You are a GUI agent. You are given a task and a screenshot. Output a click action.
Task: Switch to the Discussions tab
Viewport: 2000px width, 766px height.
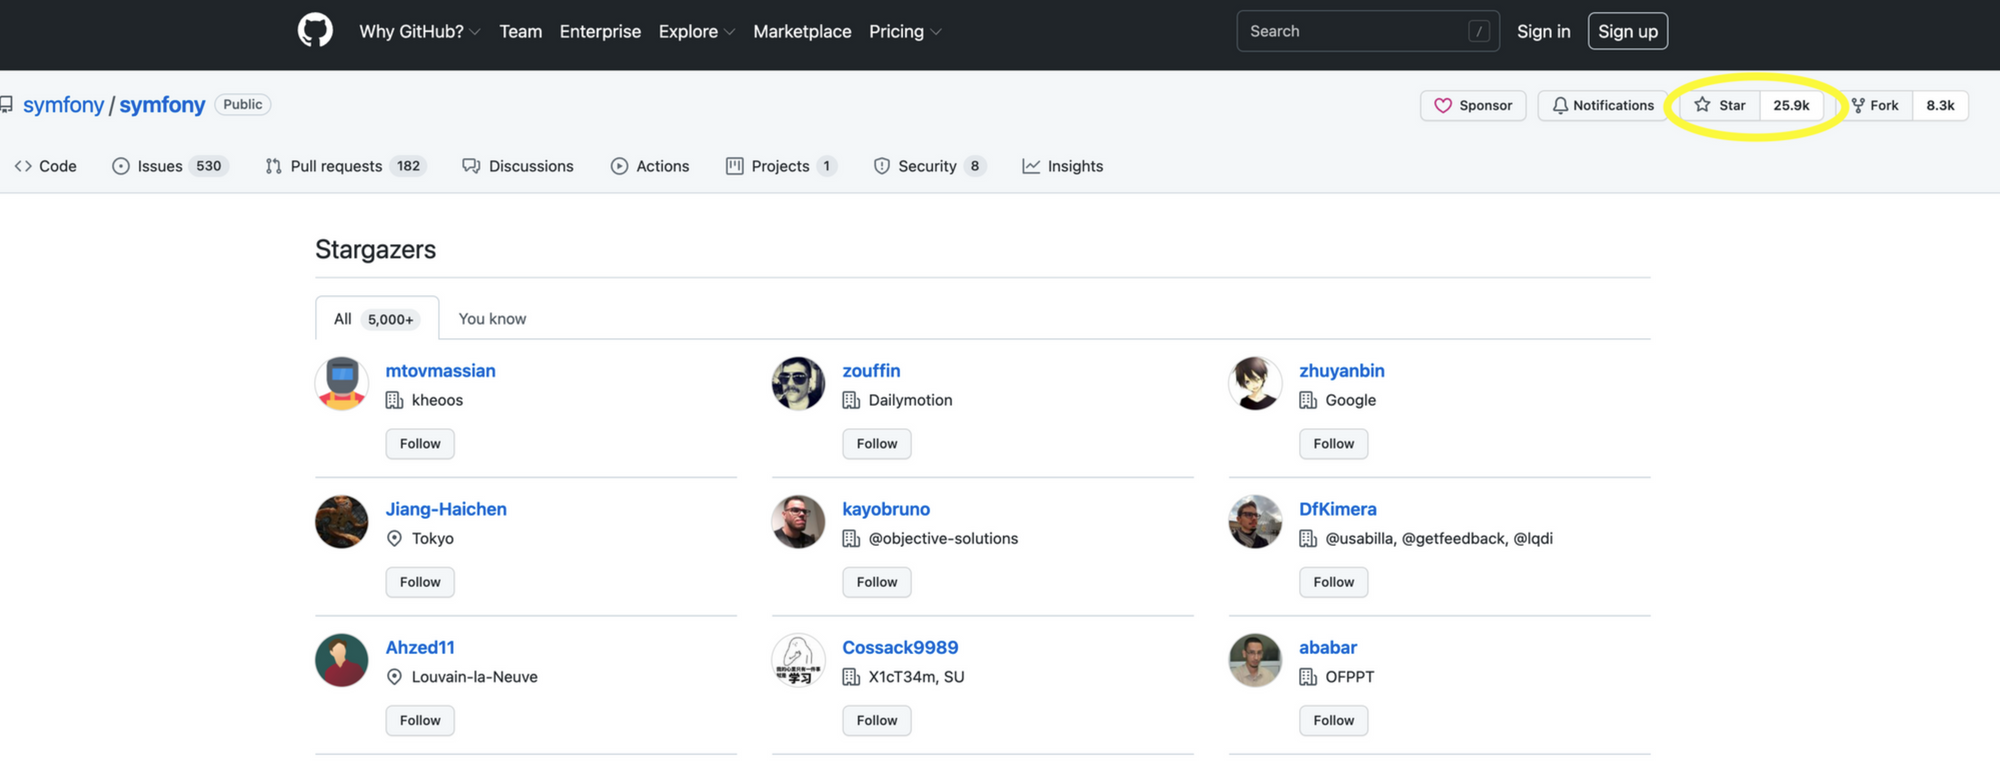(518, 166)
